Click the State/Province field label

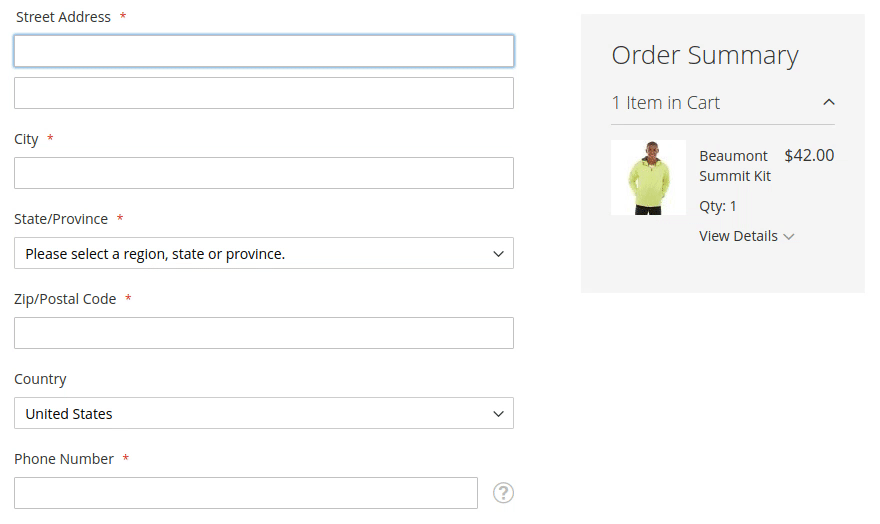pos(61,219)
